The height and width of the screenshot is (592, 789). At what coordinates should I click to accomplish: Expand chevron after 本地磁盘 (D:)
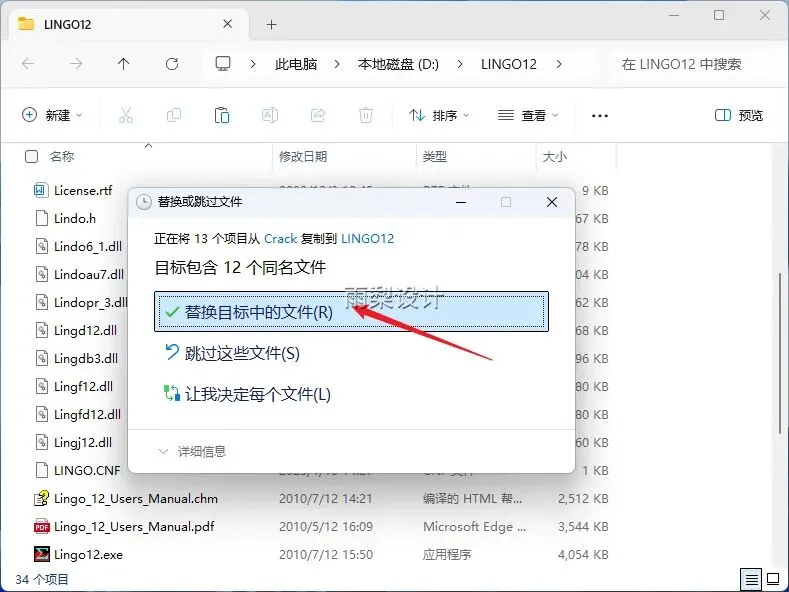(460, 64)
